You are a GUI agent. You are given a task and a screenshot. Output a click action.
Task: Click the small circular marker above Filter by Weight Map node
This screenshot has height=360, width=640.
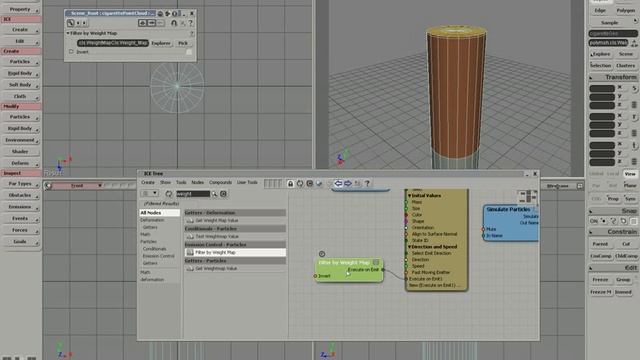click(322, 254)
